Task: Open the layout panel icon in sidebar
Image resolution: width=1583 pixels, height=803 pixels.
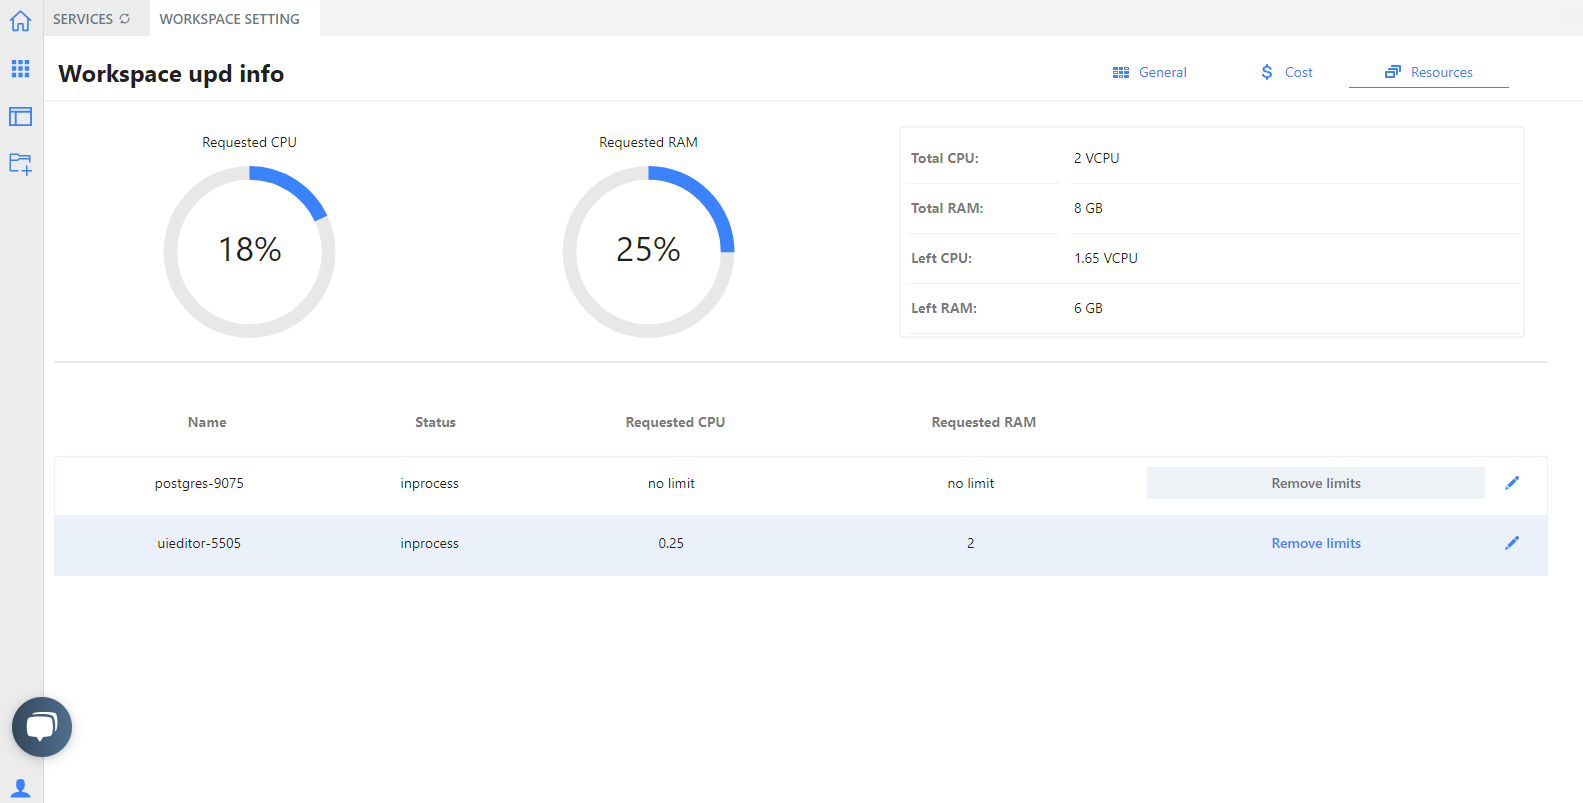Action: [x=20, y=116]
